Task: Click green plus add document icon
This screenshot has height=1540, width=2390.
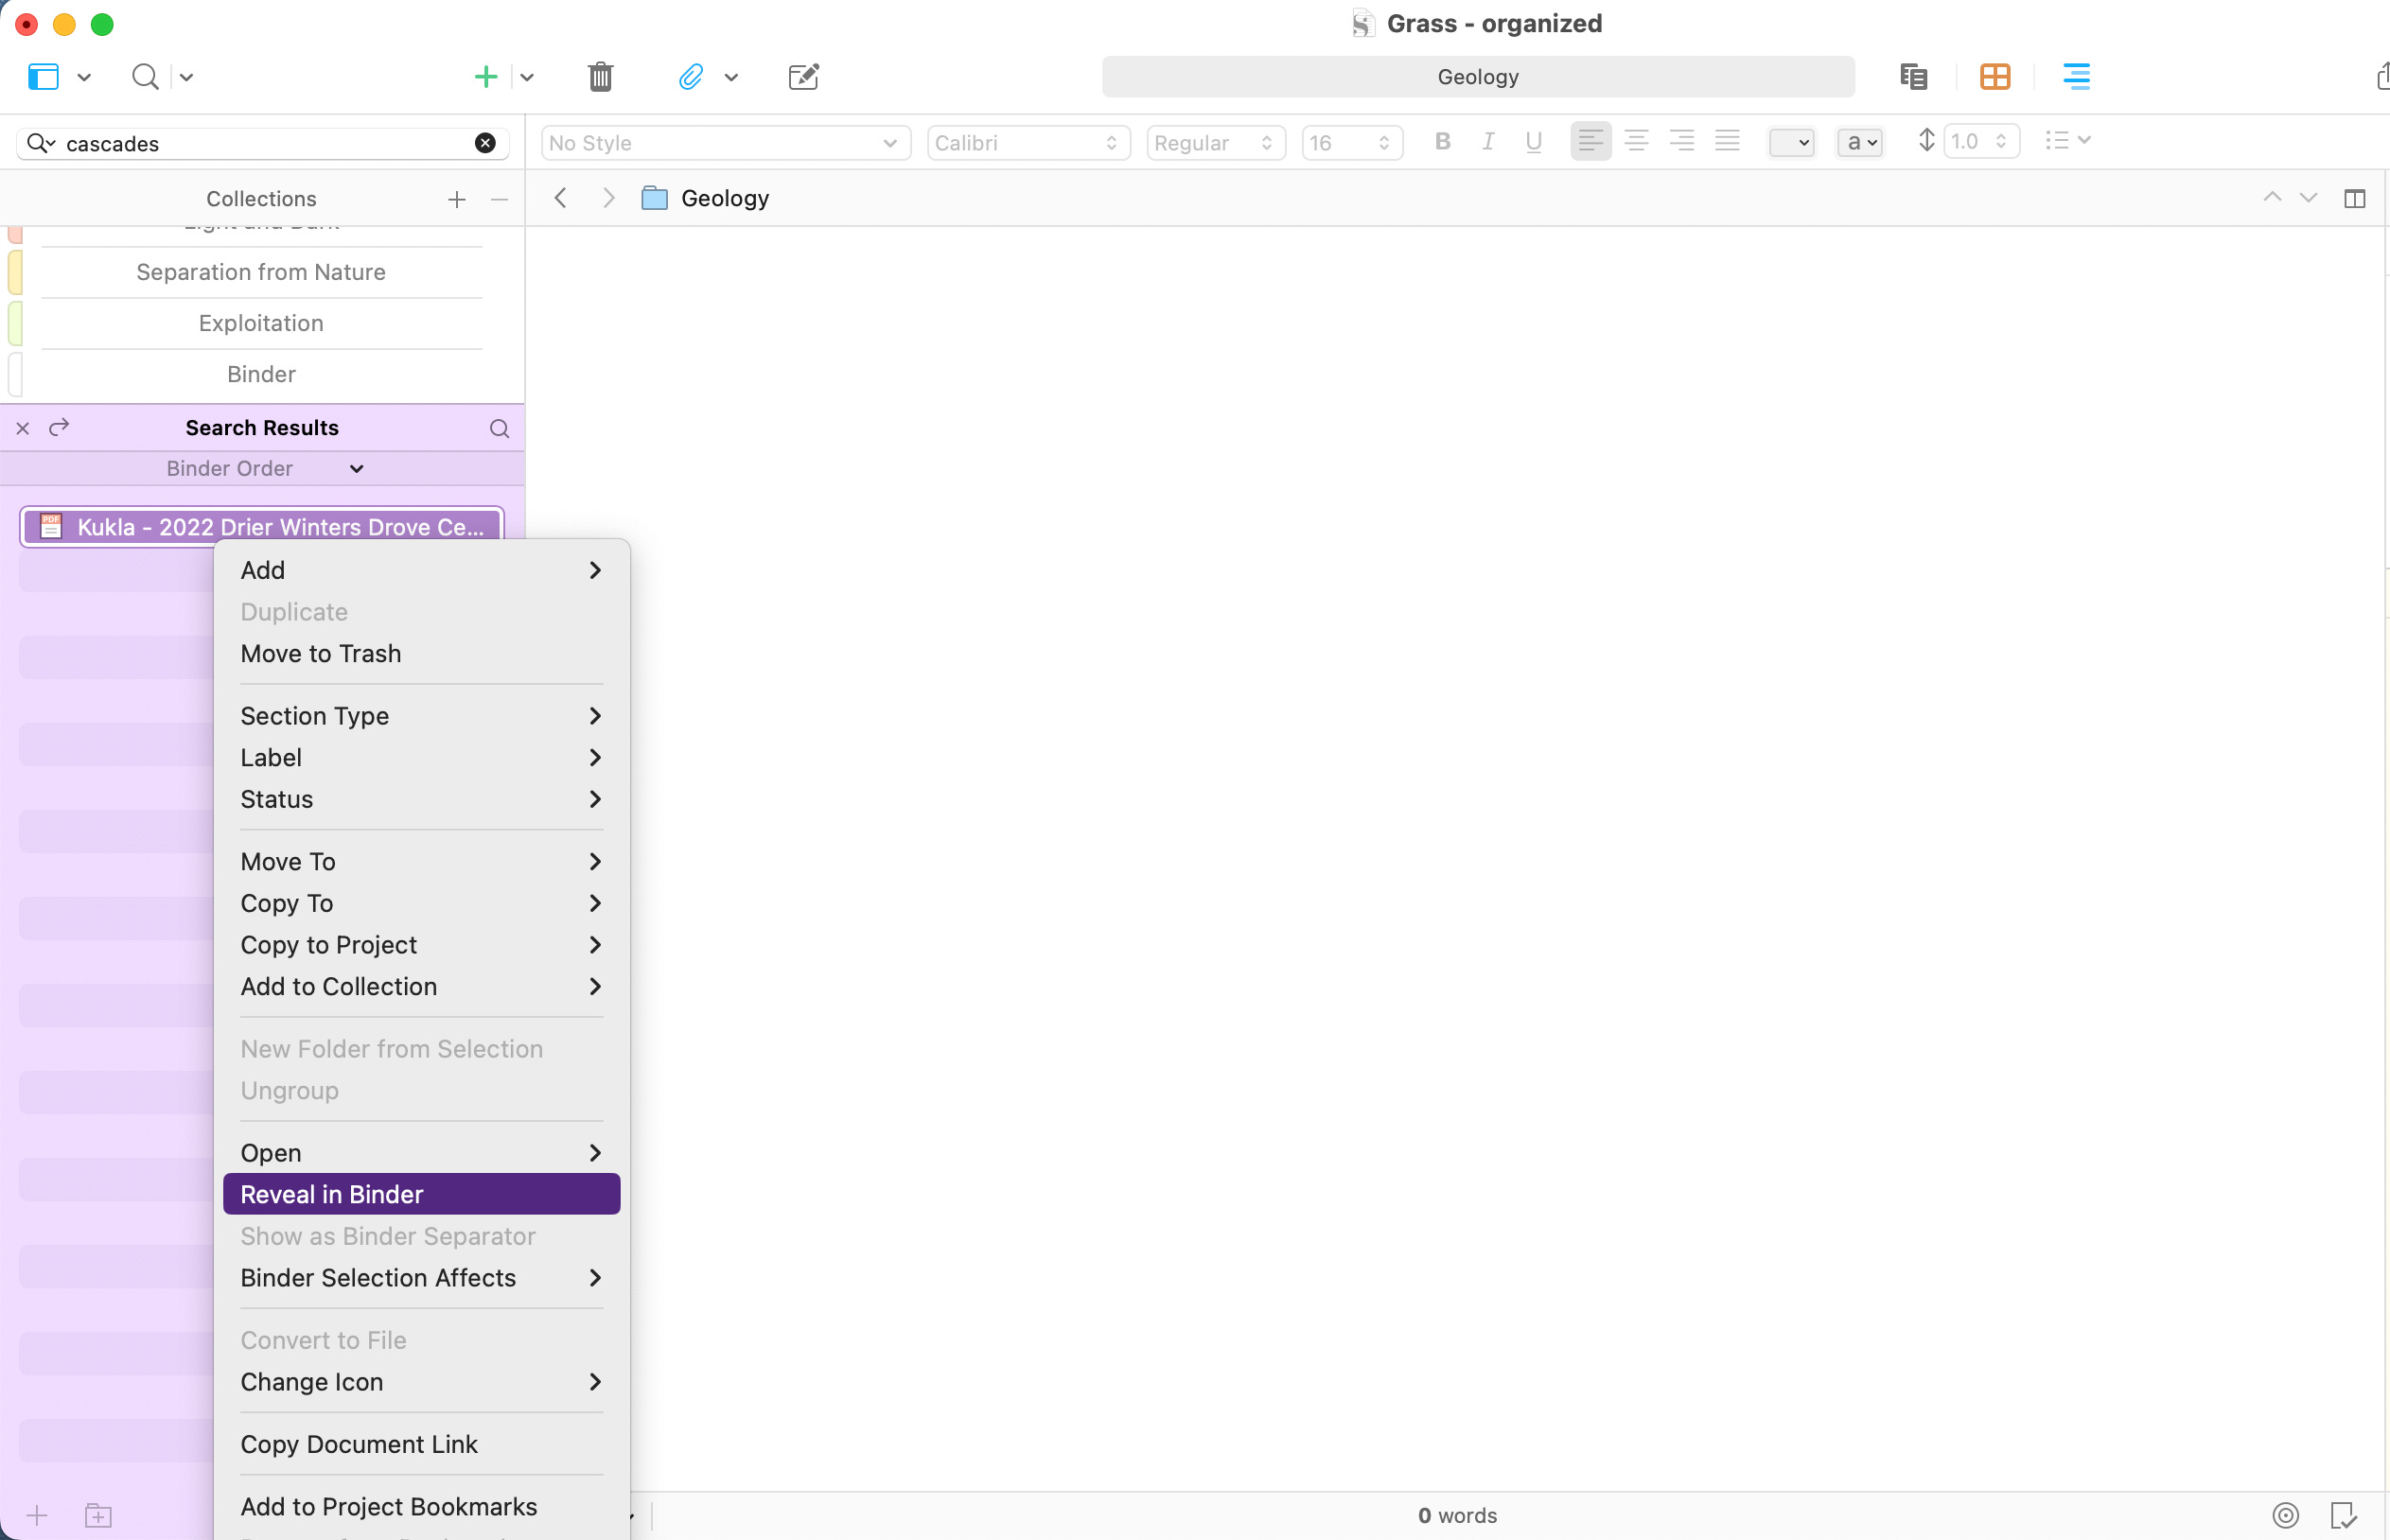Action: click(x=486, y=77)
